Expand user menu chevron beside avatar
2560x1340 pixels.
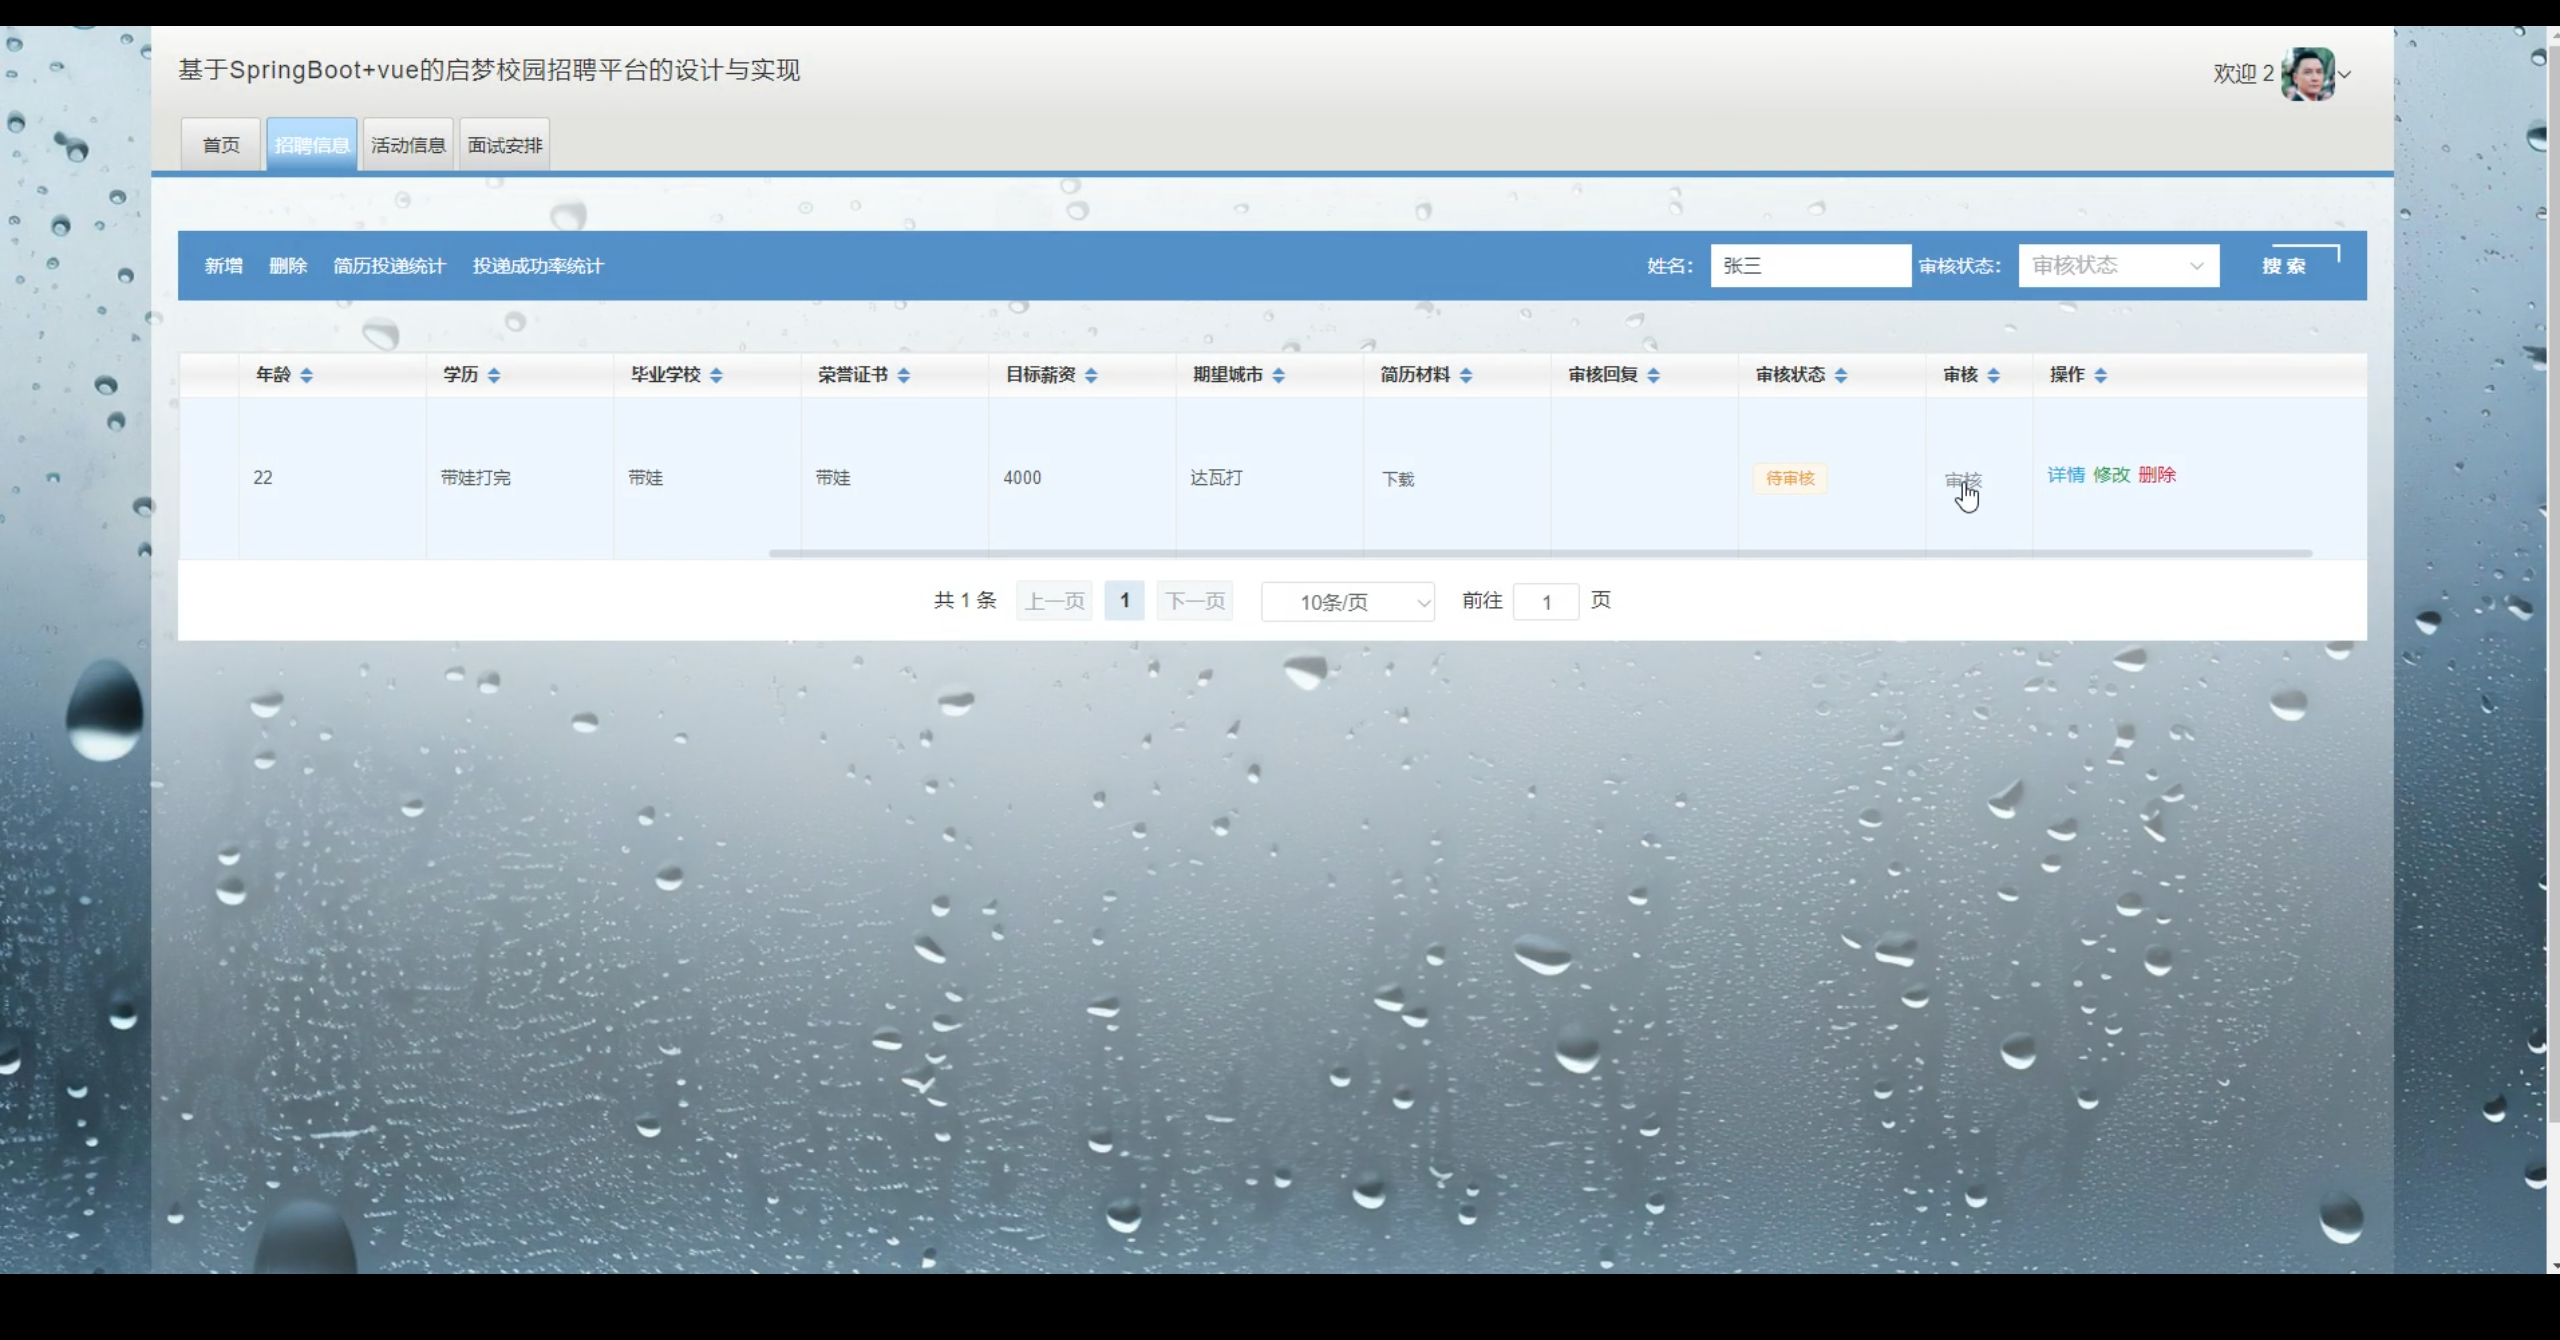2345,74
